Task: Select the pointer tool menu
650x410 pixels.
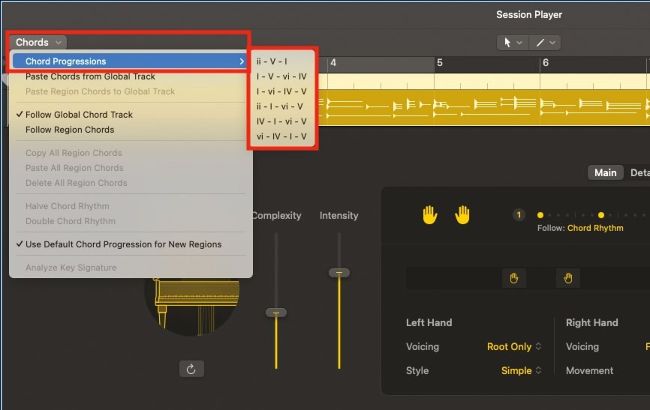Action: point(513,42)
